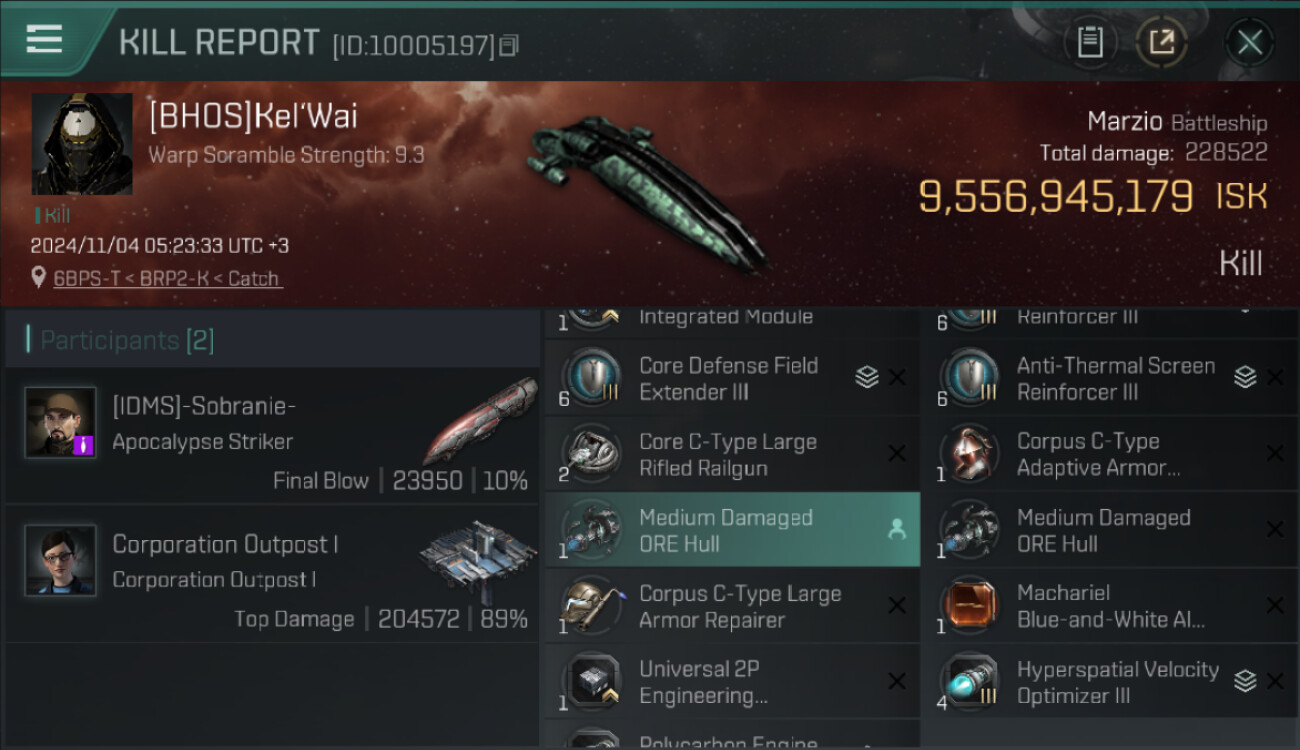1300x750 pixels.
Task: Click the Kel'Wai character portrait
Action: [82, 144]
